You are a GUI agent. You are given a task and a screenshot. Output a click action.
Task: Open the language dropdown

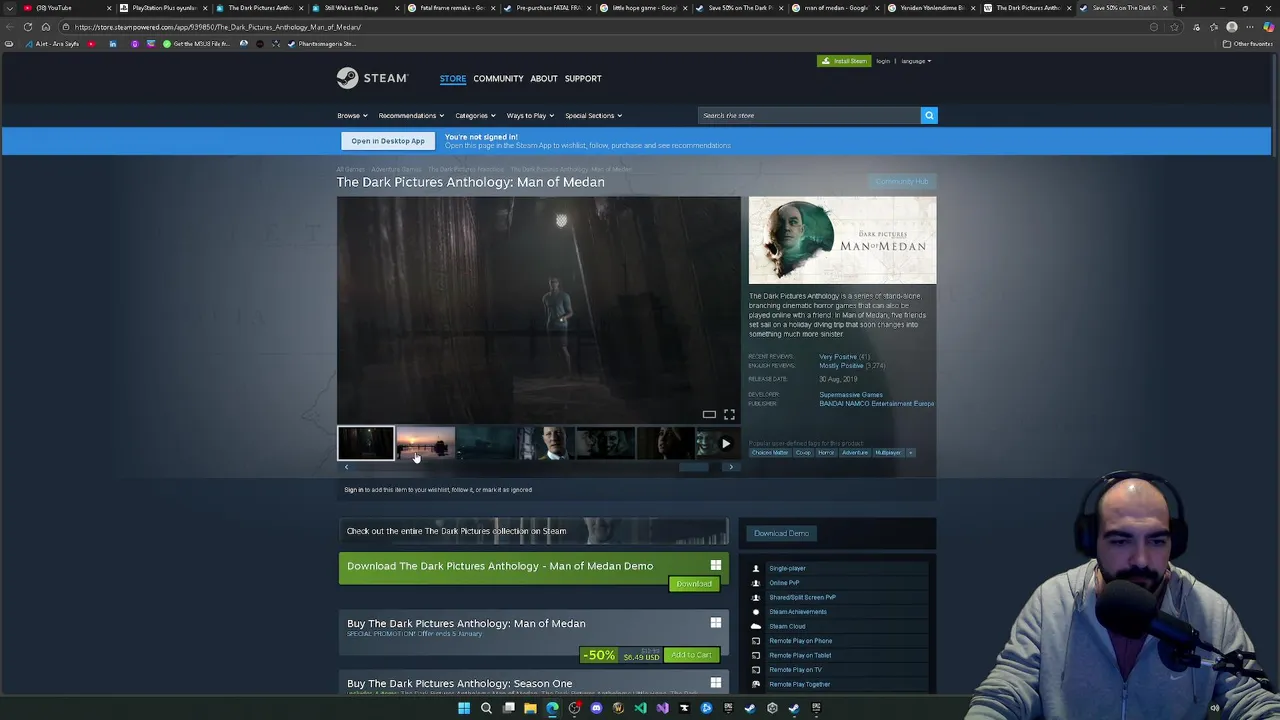point(916,61)
